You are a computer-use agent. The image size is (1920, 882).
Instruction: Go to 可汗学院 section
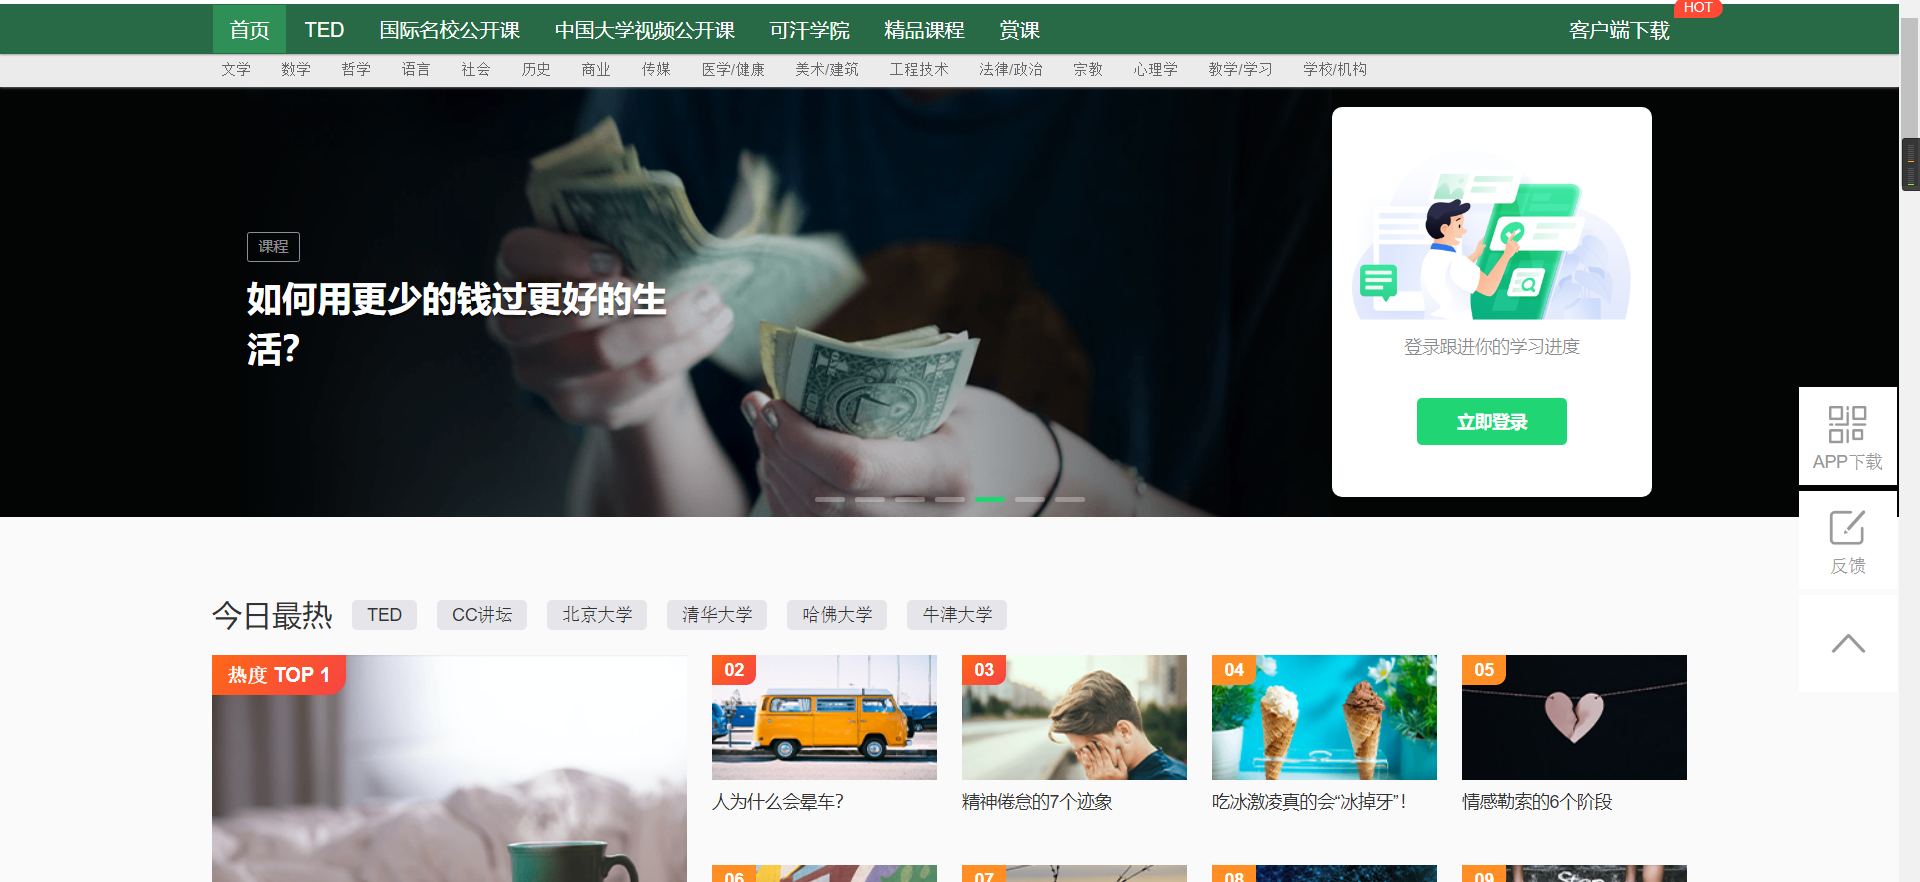coord(809,30)
